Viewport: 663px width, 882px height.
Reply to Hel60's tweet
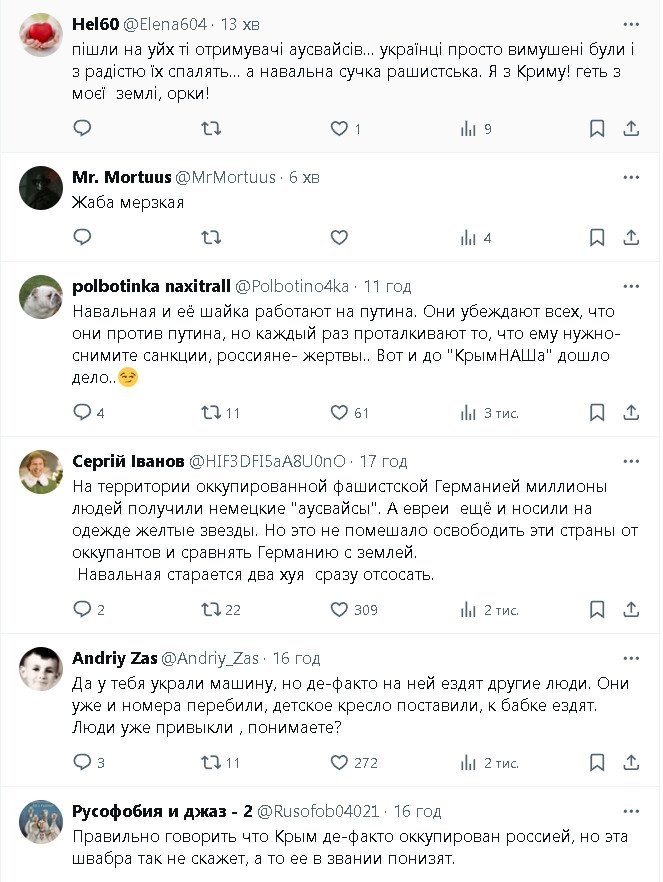83,128
